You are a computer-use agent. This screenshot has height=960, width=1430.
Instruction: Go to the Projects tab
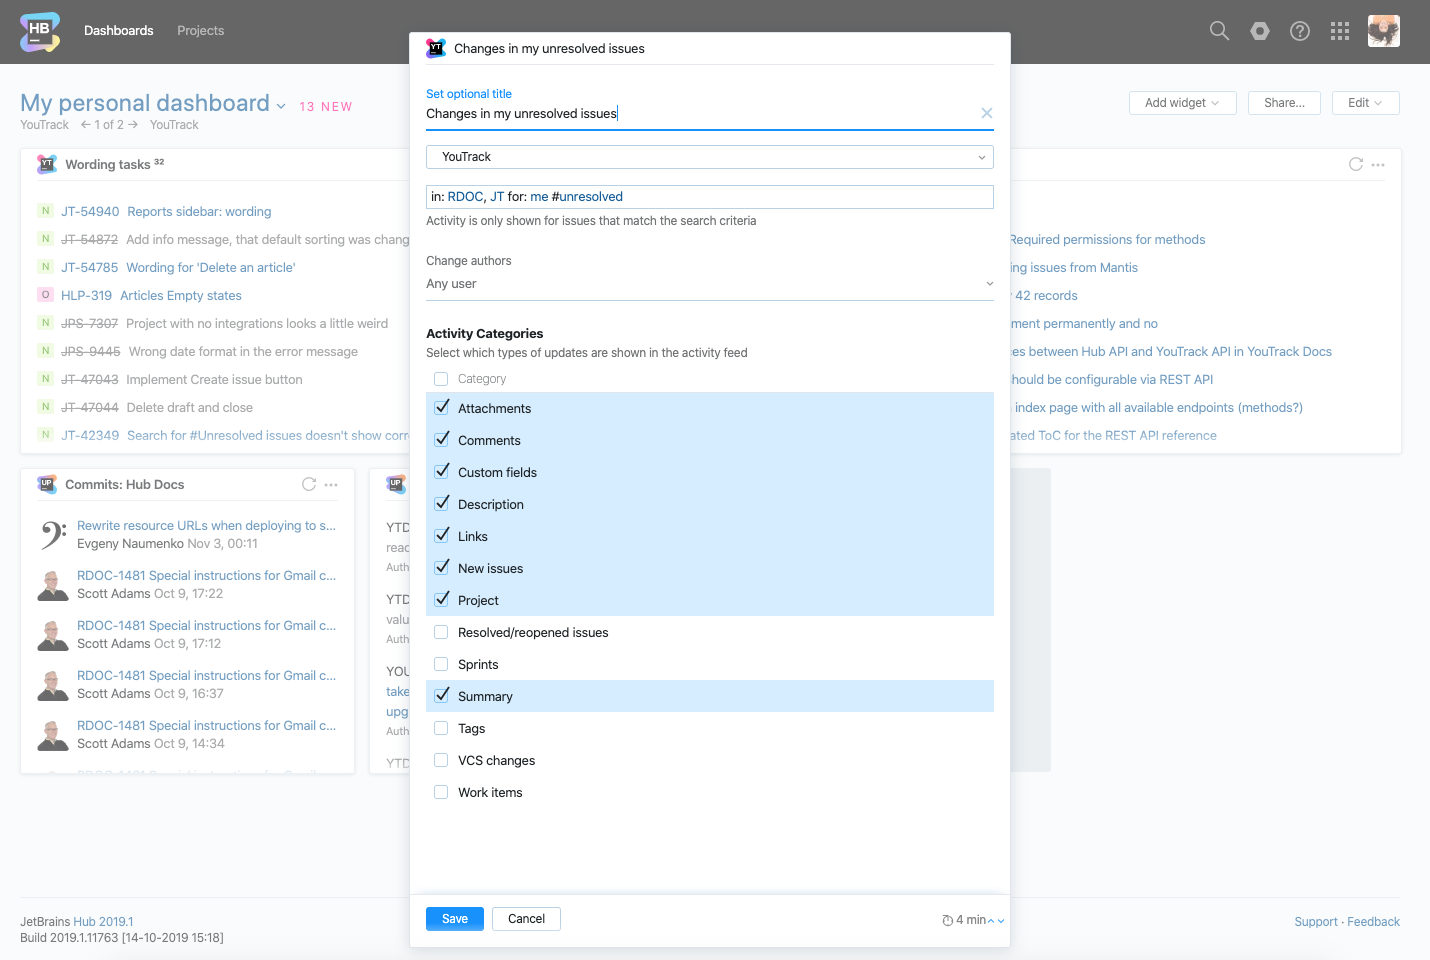coord(201,31)
